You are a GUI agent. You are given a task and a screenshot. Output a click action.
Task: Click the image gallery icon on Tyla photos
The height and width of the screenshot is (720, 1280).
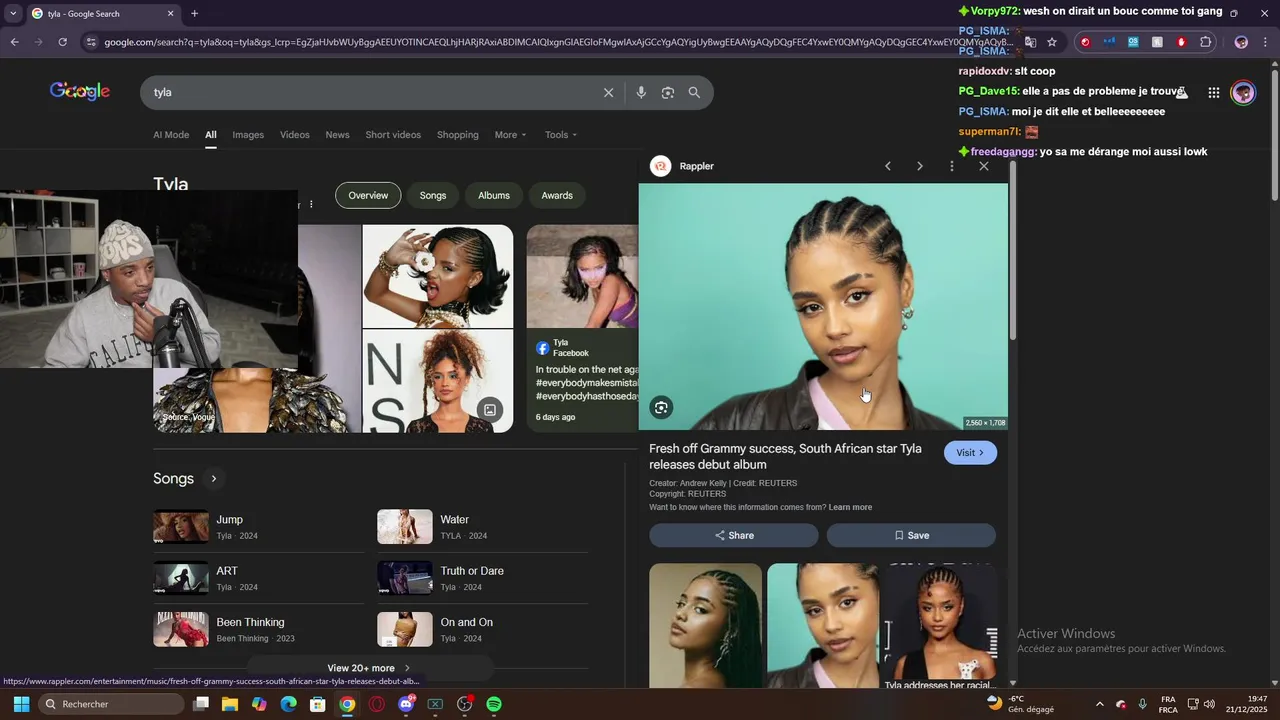pos(490,409)
